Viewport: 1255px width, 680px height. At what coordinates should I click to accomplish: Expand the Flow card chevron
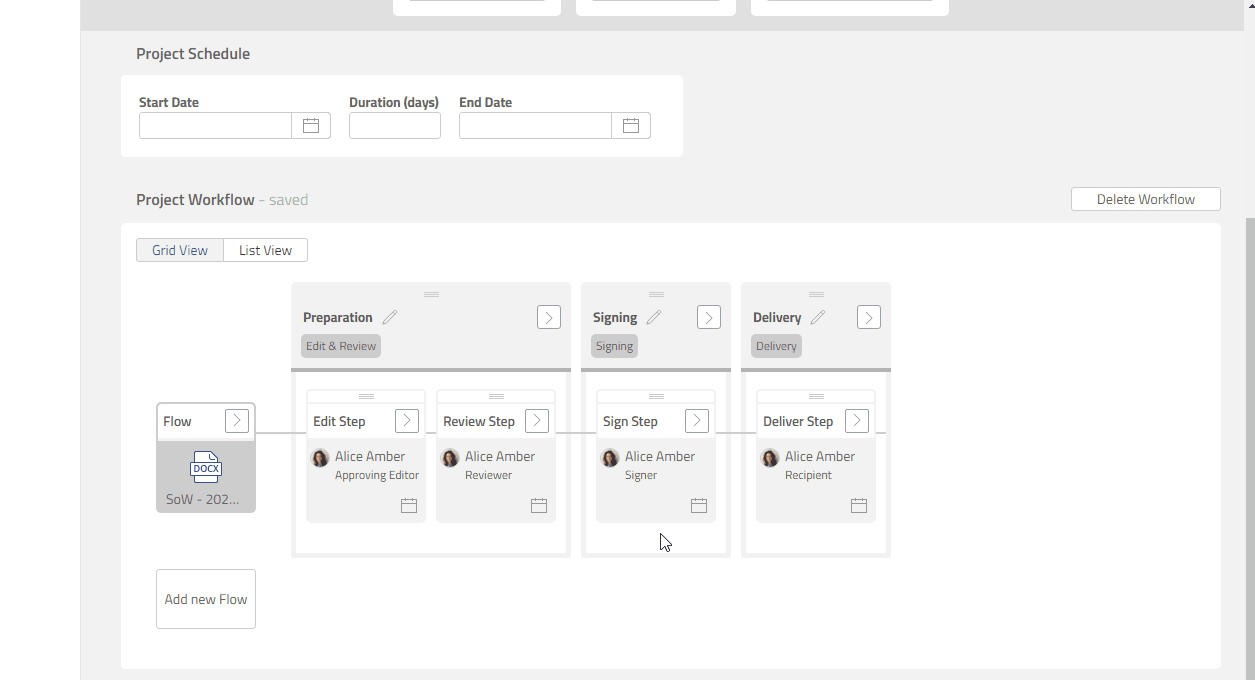[x=237, y=421]
